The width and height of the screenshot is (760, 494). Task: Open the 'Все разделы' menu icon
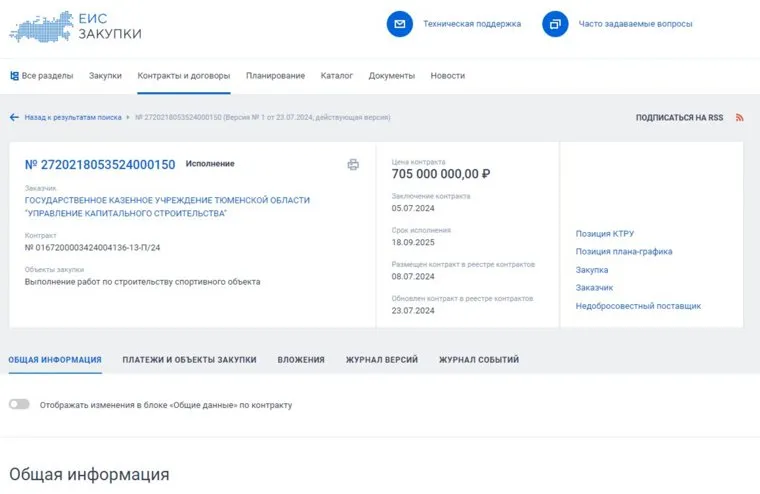pos(14,76)
